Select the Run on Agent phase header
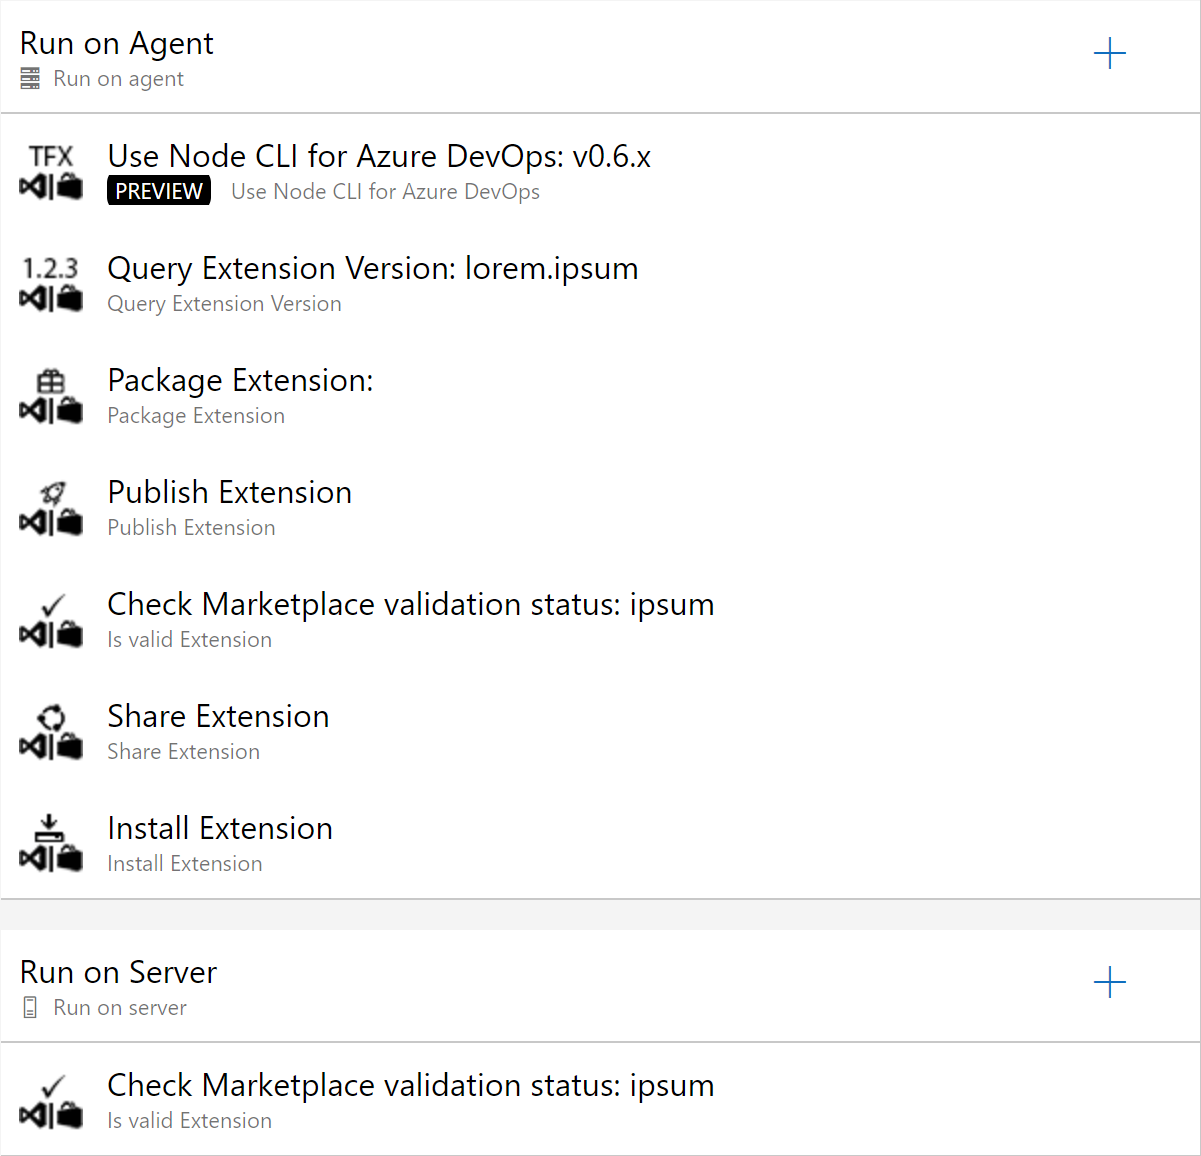 [x=116, y=43]
